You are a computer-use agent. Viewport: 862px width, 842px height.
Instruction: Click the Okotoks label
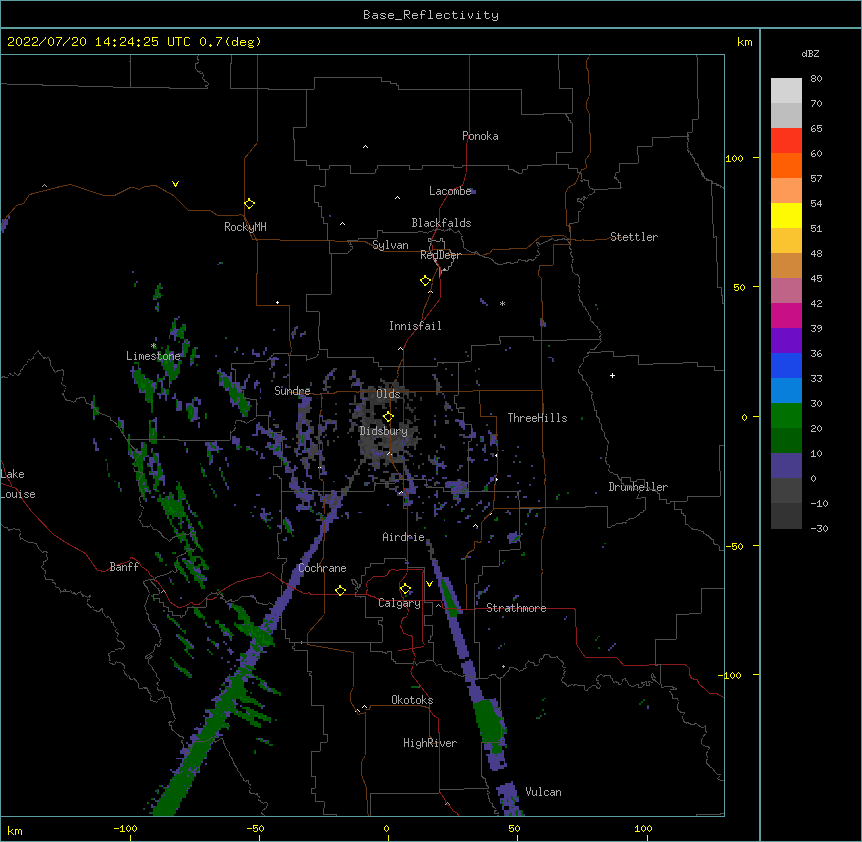click(412, 700)
